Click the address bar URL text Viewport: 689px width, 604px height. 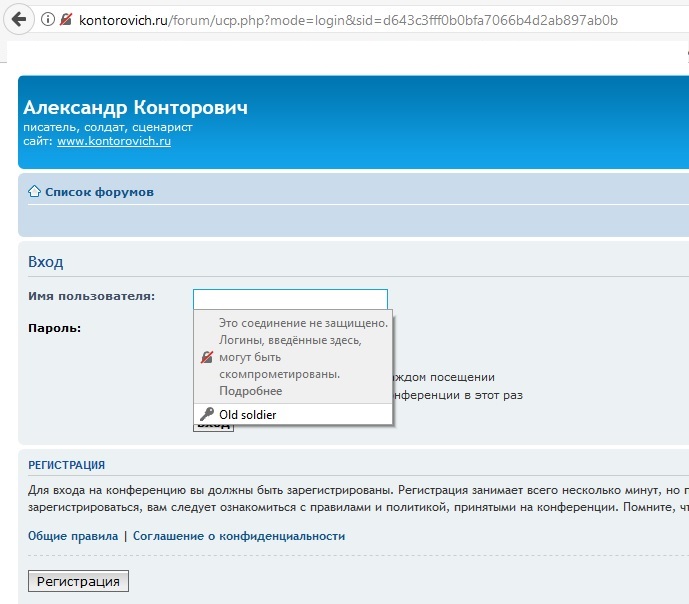pyautogui.click(x=348, y=20)
